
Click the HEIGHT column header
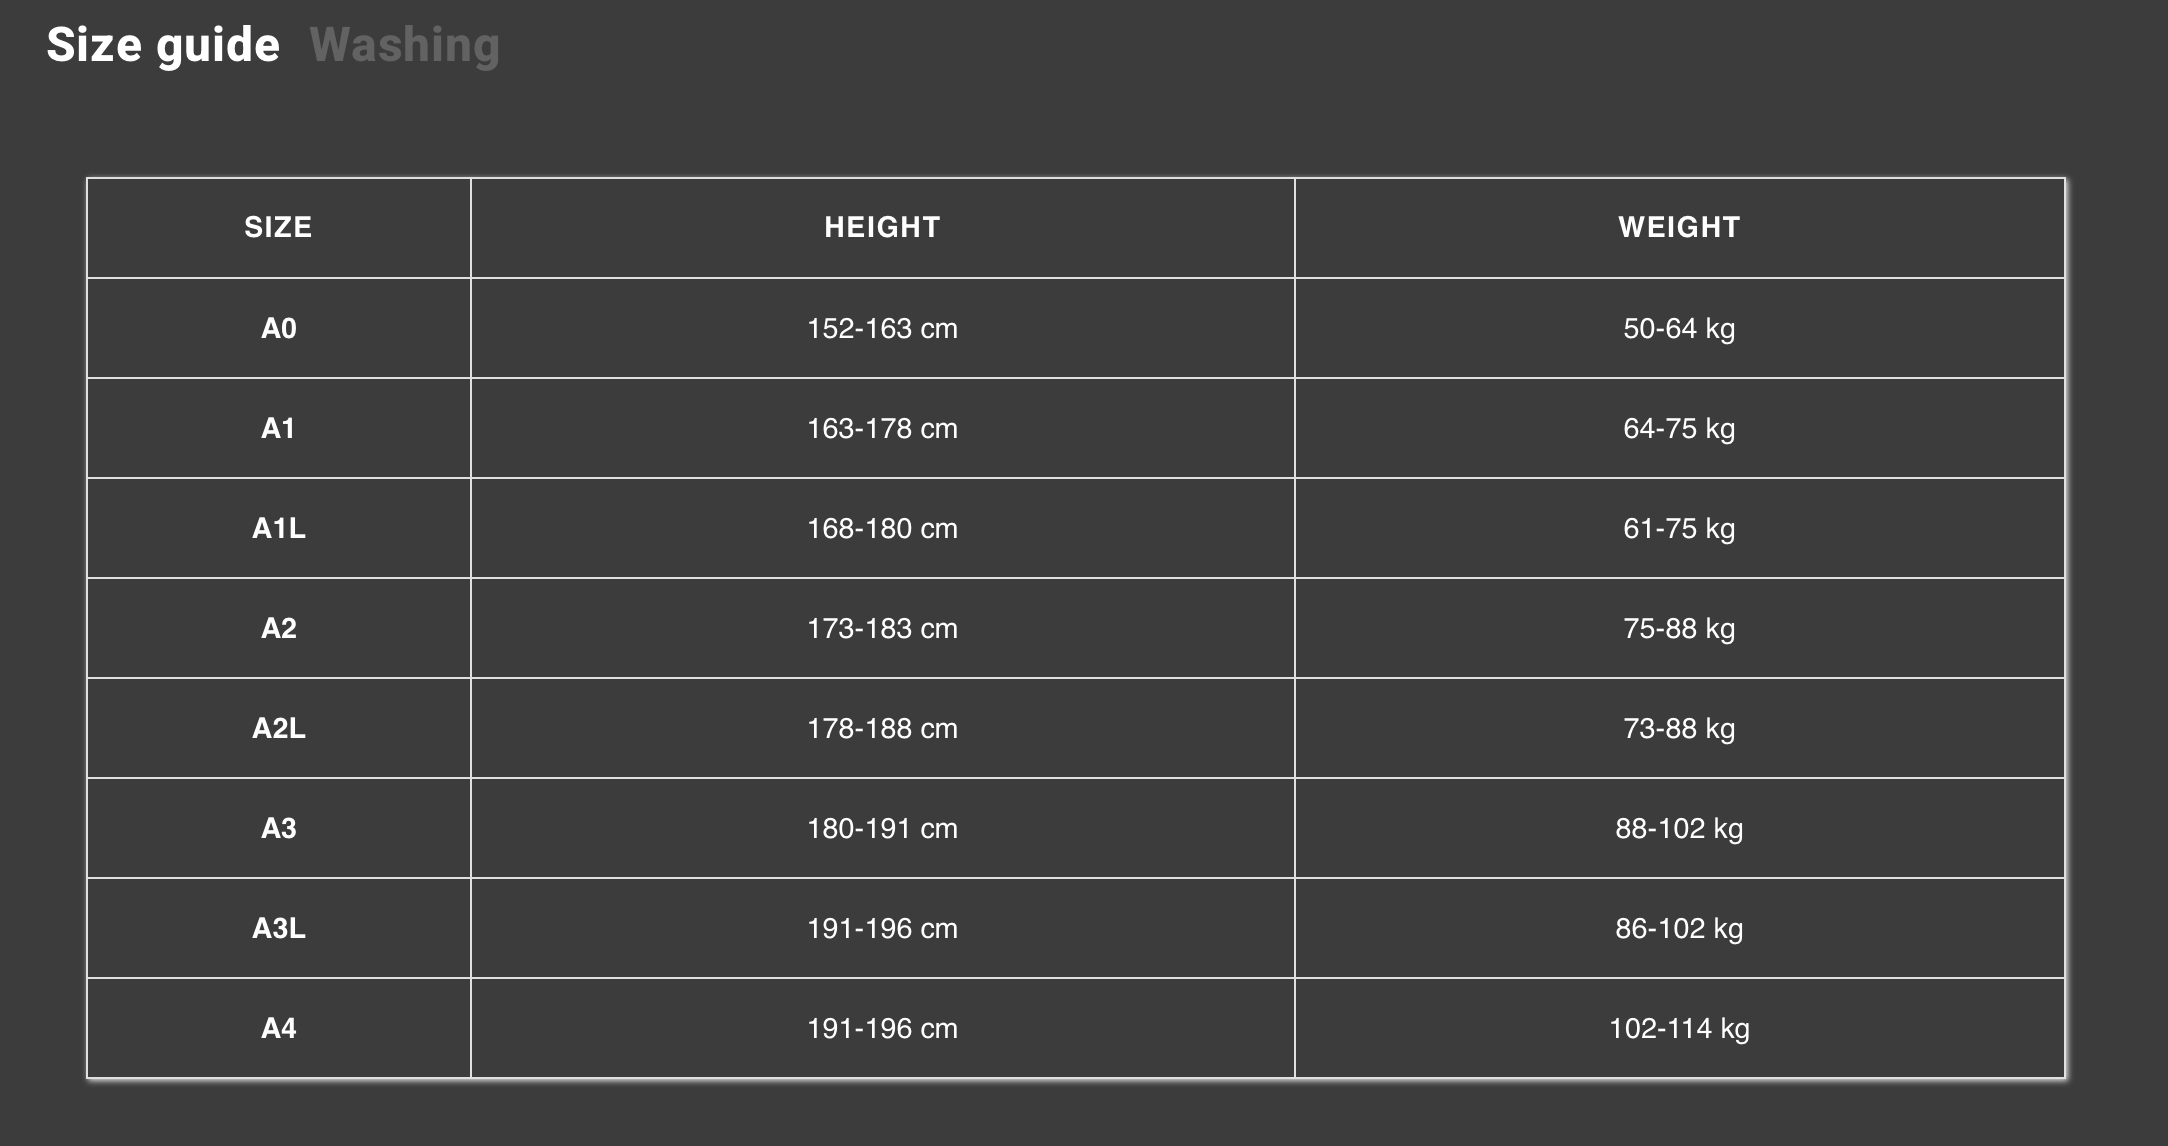[882, 228]
